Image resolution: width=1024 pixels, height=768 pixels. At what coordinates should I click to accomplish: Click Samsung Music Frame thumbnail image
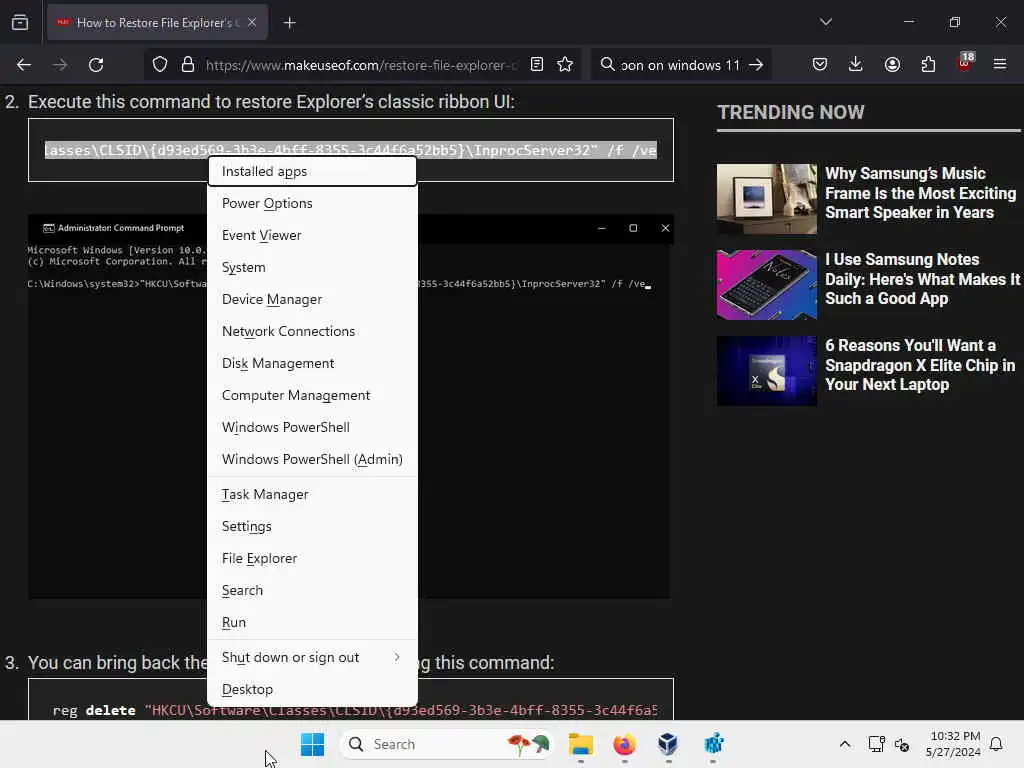coord(767,199)
